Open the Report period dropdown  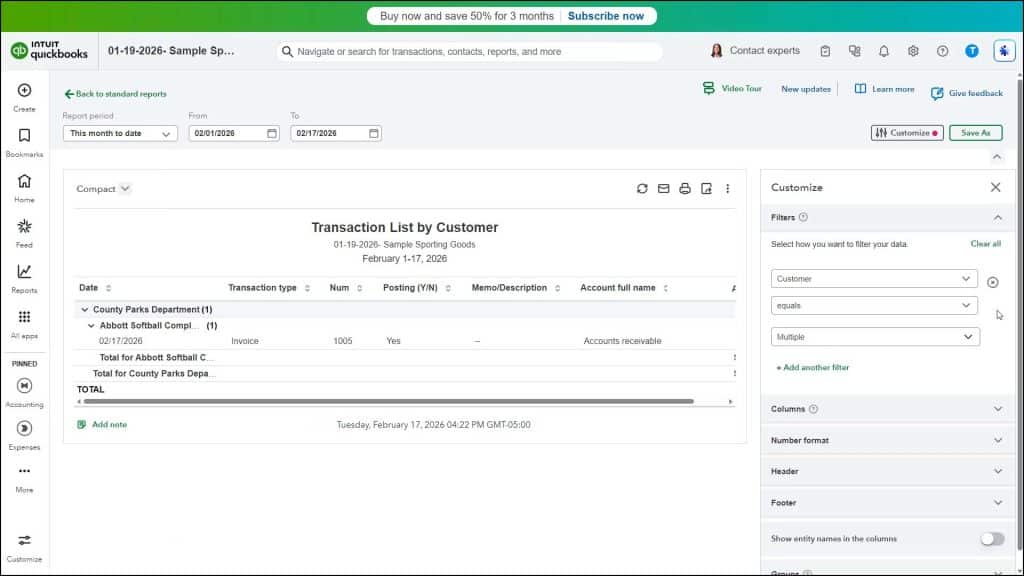pos(119,132)
